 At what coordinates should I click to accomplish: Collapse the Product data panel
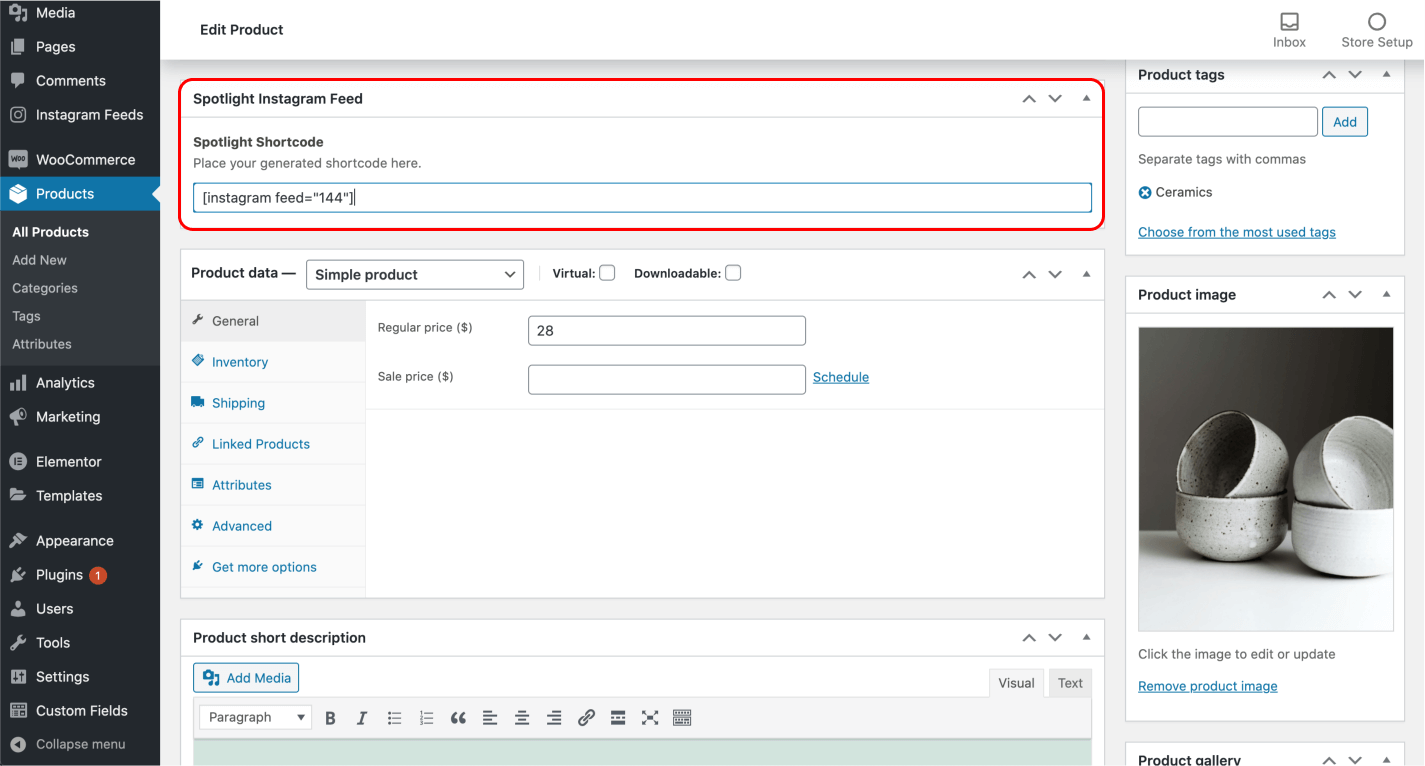pyautogui.click(x=1086, y=274)
